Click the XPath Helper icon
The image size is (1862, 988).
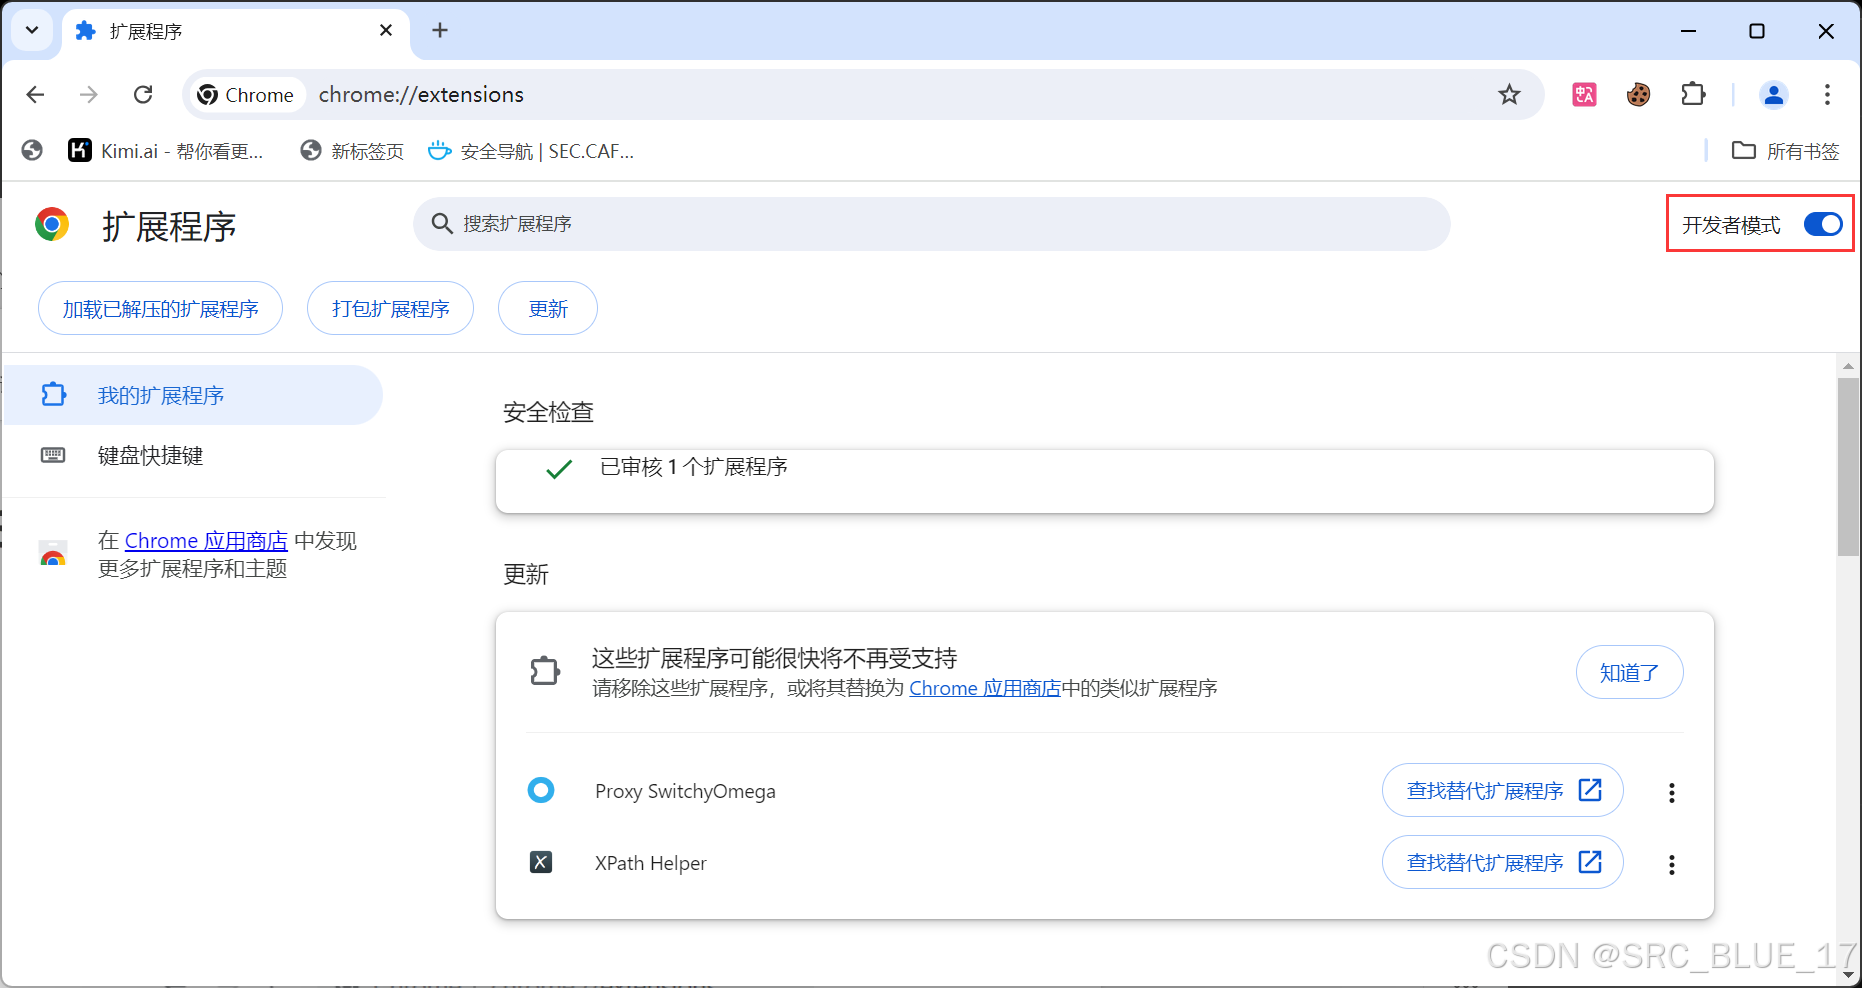(541, 862)
